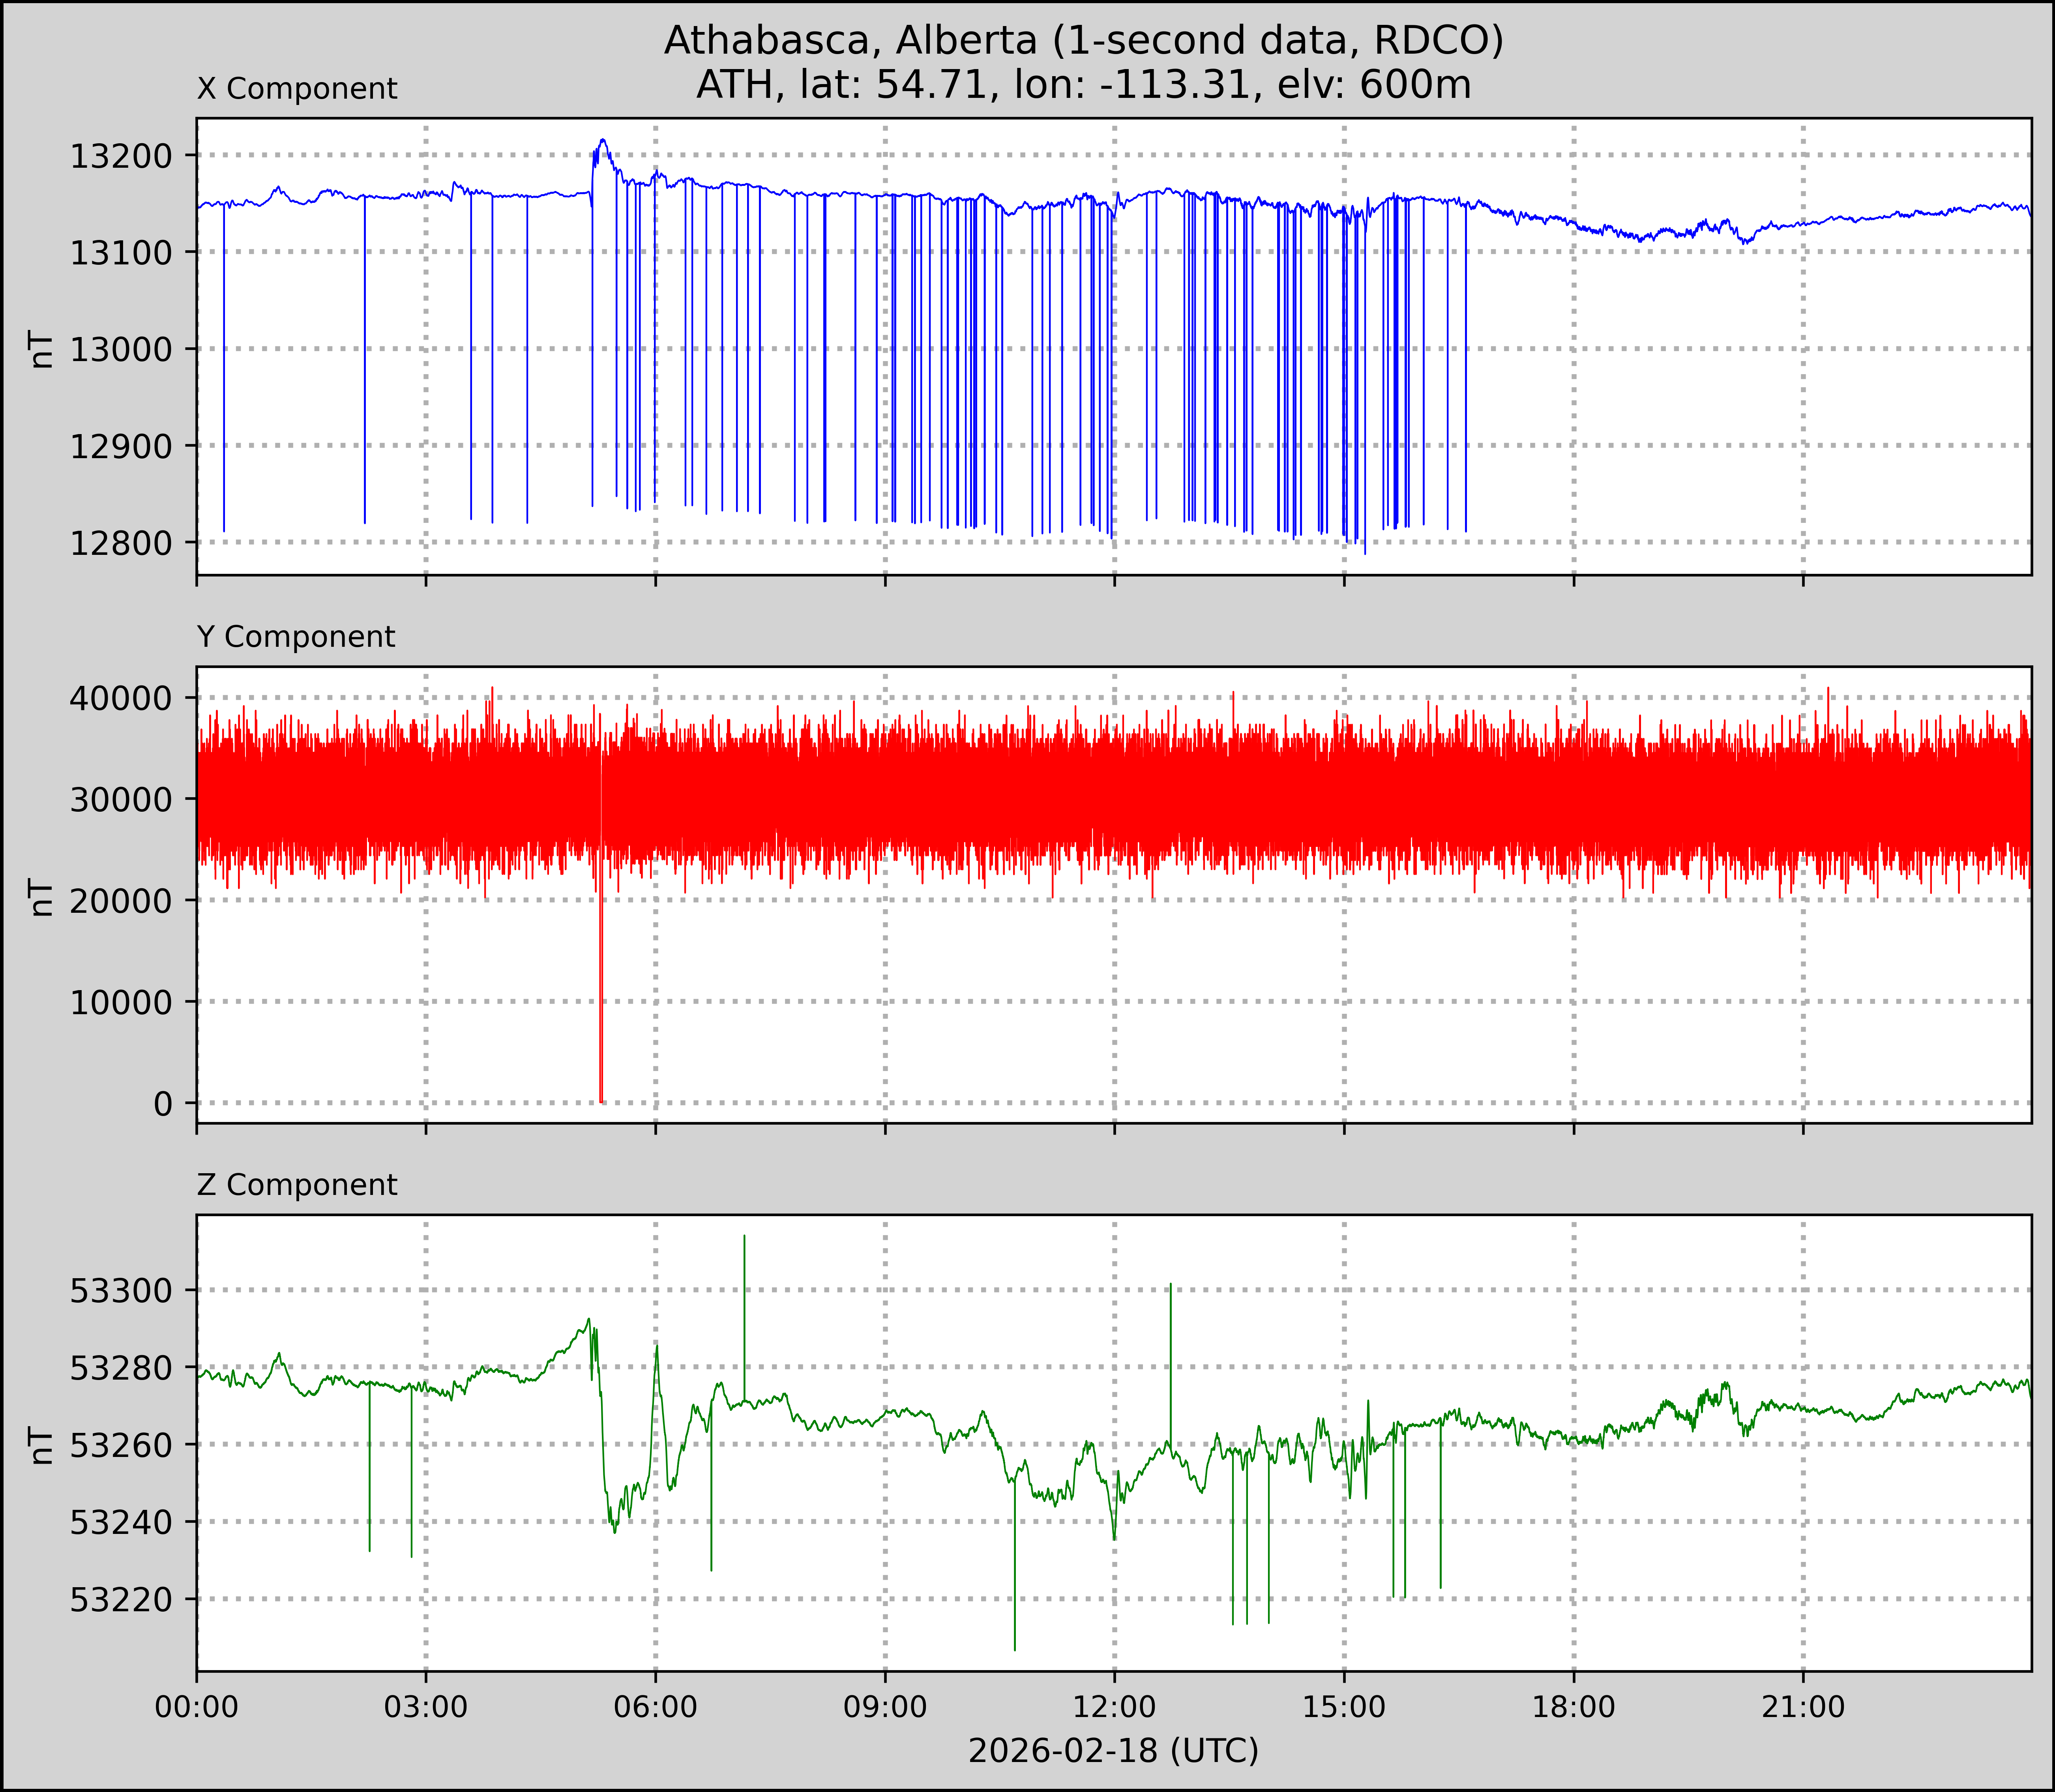Click the 12:00 time axis label
Screen dimensions: 2055x1792
pos(1114,1707)
